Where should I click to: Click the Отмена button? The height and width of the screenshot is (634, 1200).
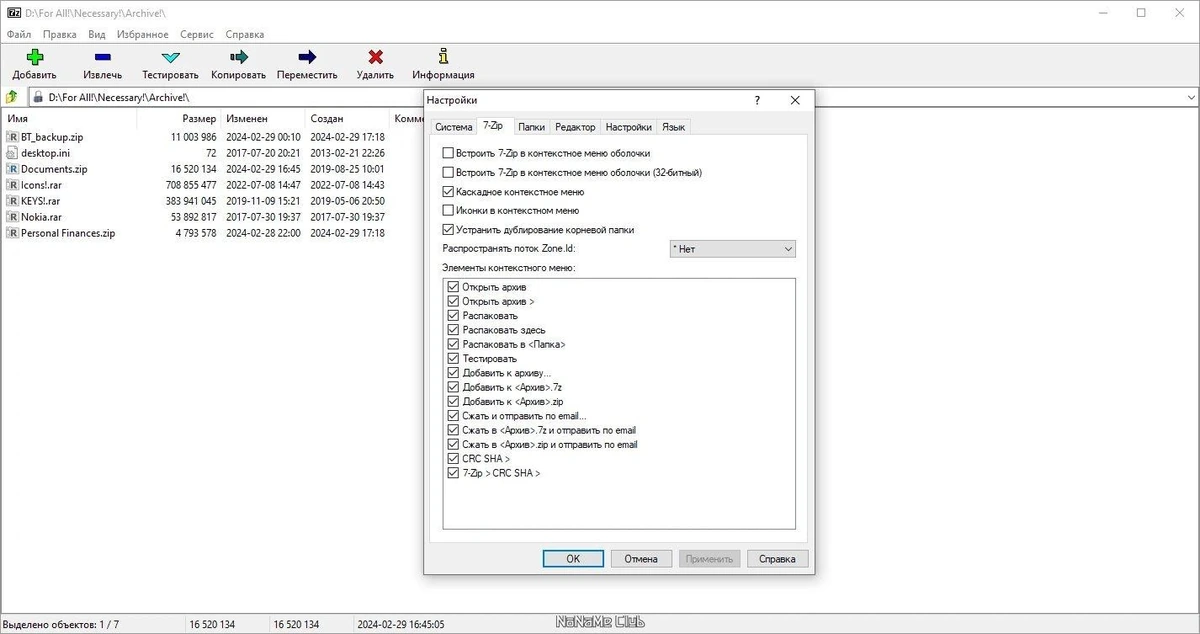(641, 559)
